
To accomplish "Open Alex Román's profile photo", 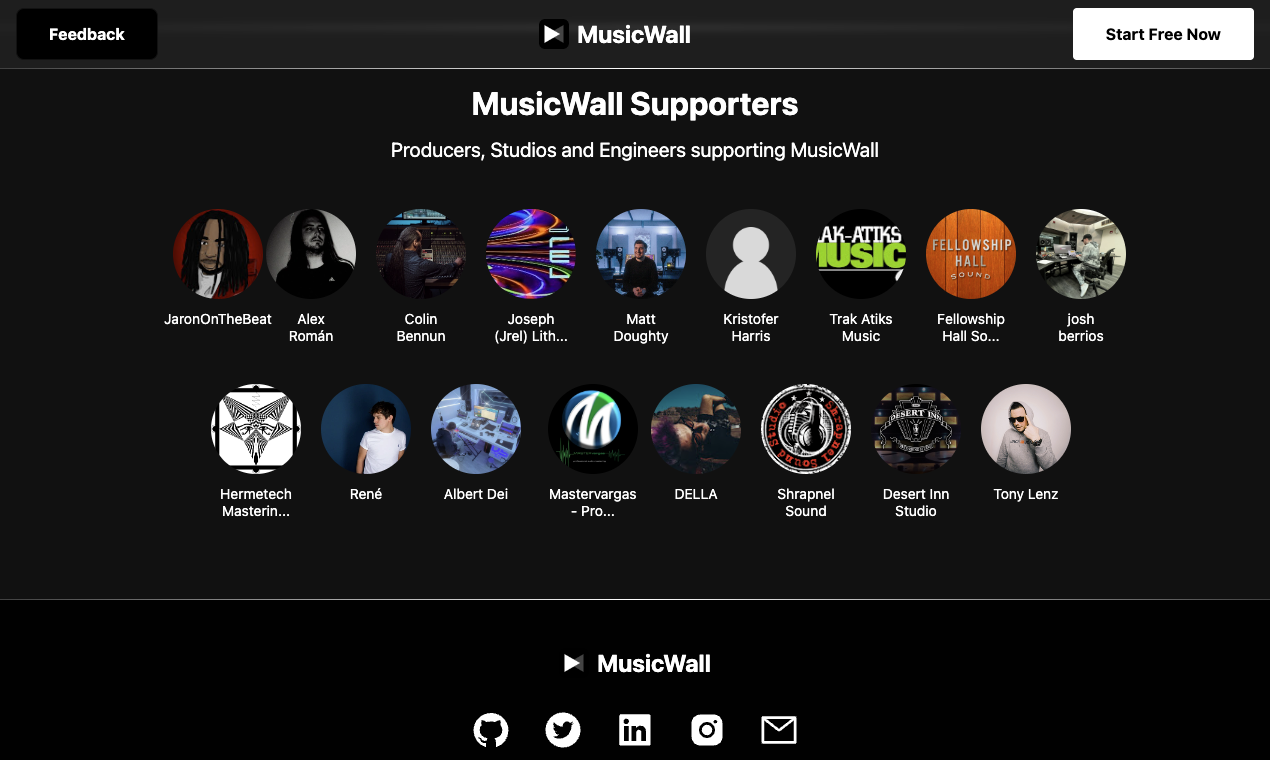I will [311, 254].
